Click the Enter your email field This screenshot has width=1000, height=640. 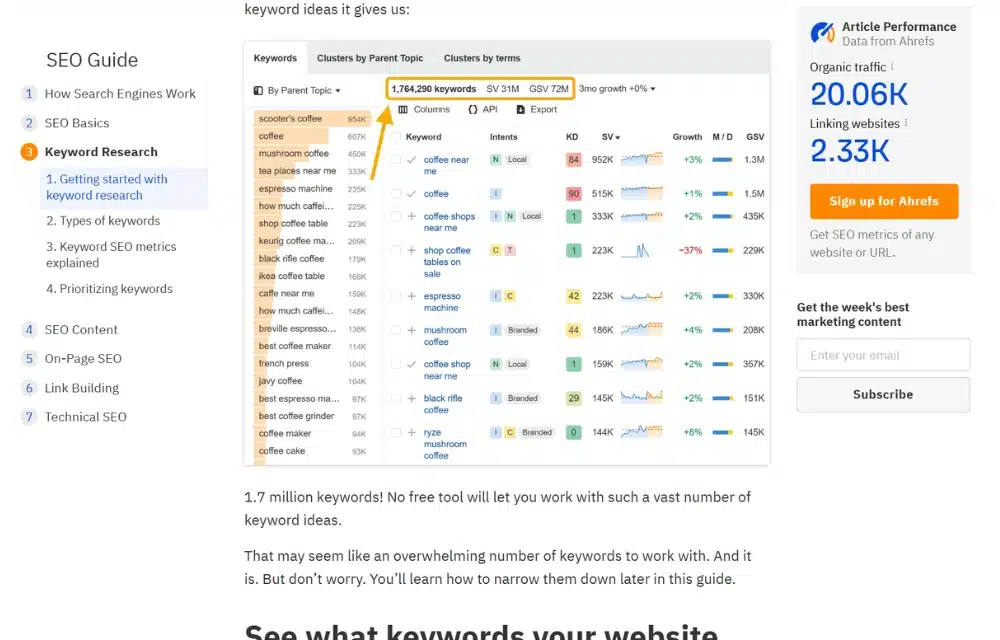click(x=883, y=355)
